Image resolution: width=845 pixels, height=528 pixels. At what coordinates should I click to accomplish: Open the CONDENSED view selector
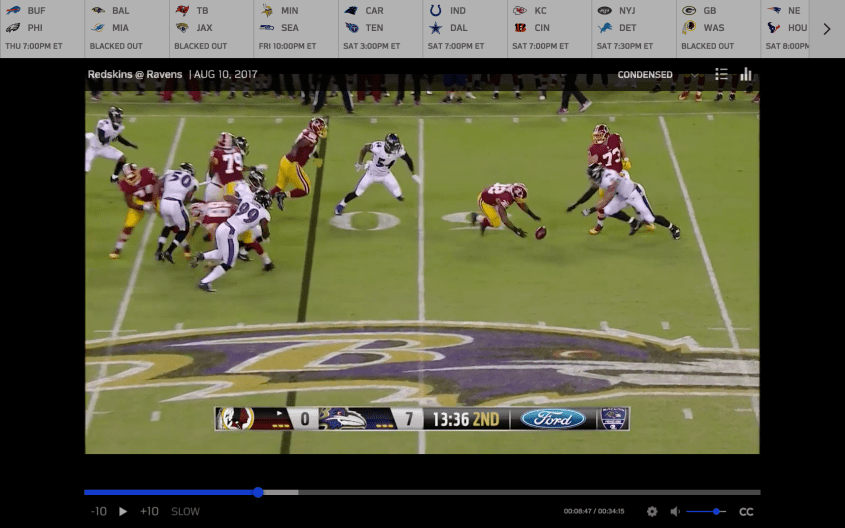point(645,75)
